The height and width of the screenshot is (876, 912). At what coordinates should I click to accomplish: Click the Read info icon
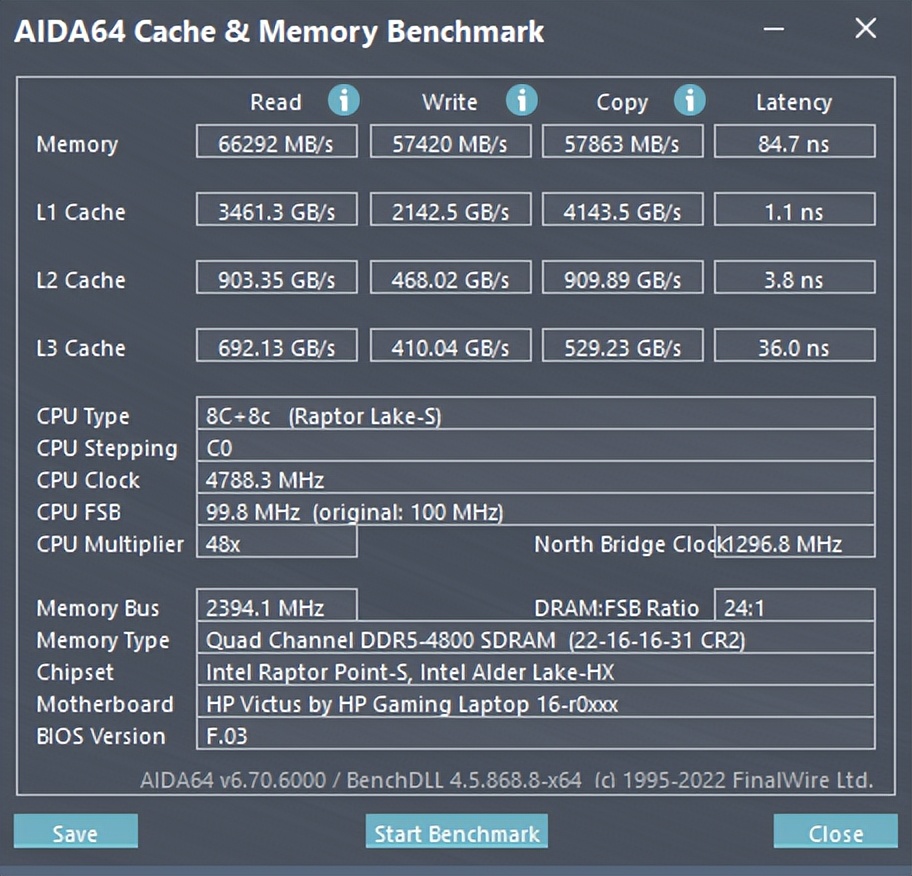click(x=343, y=100)
